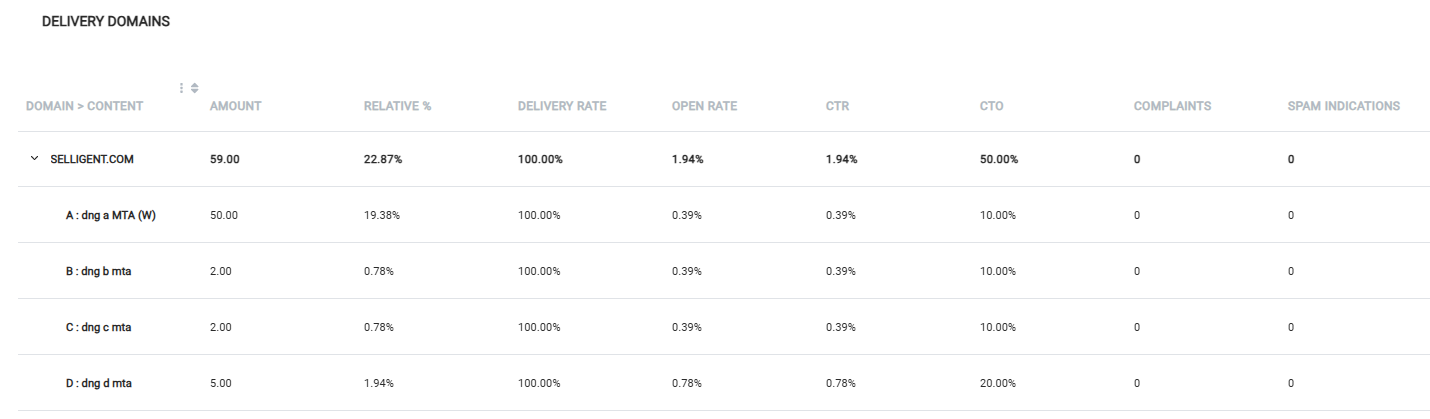Click the sort arrows icon
The height and width of the screenshot is (419, 1430).
pyautogui.click(x=193, y=88)
